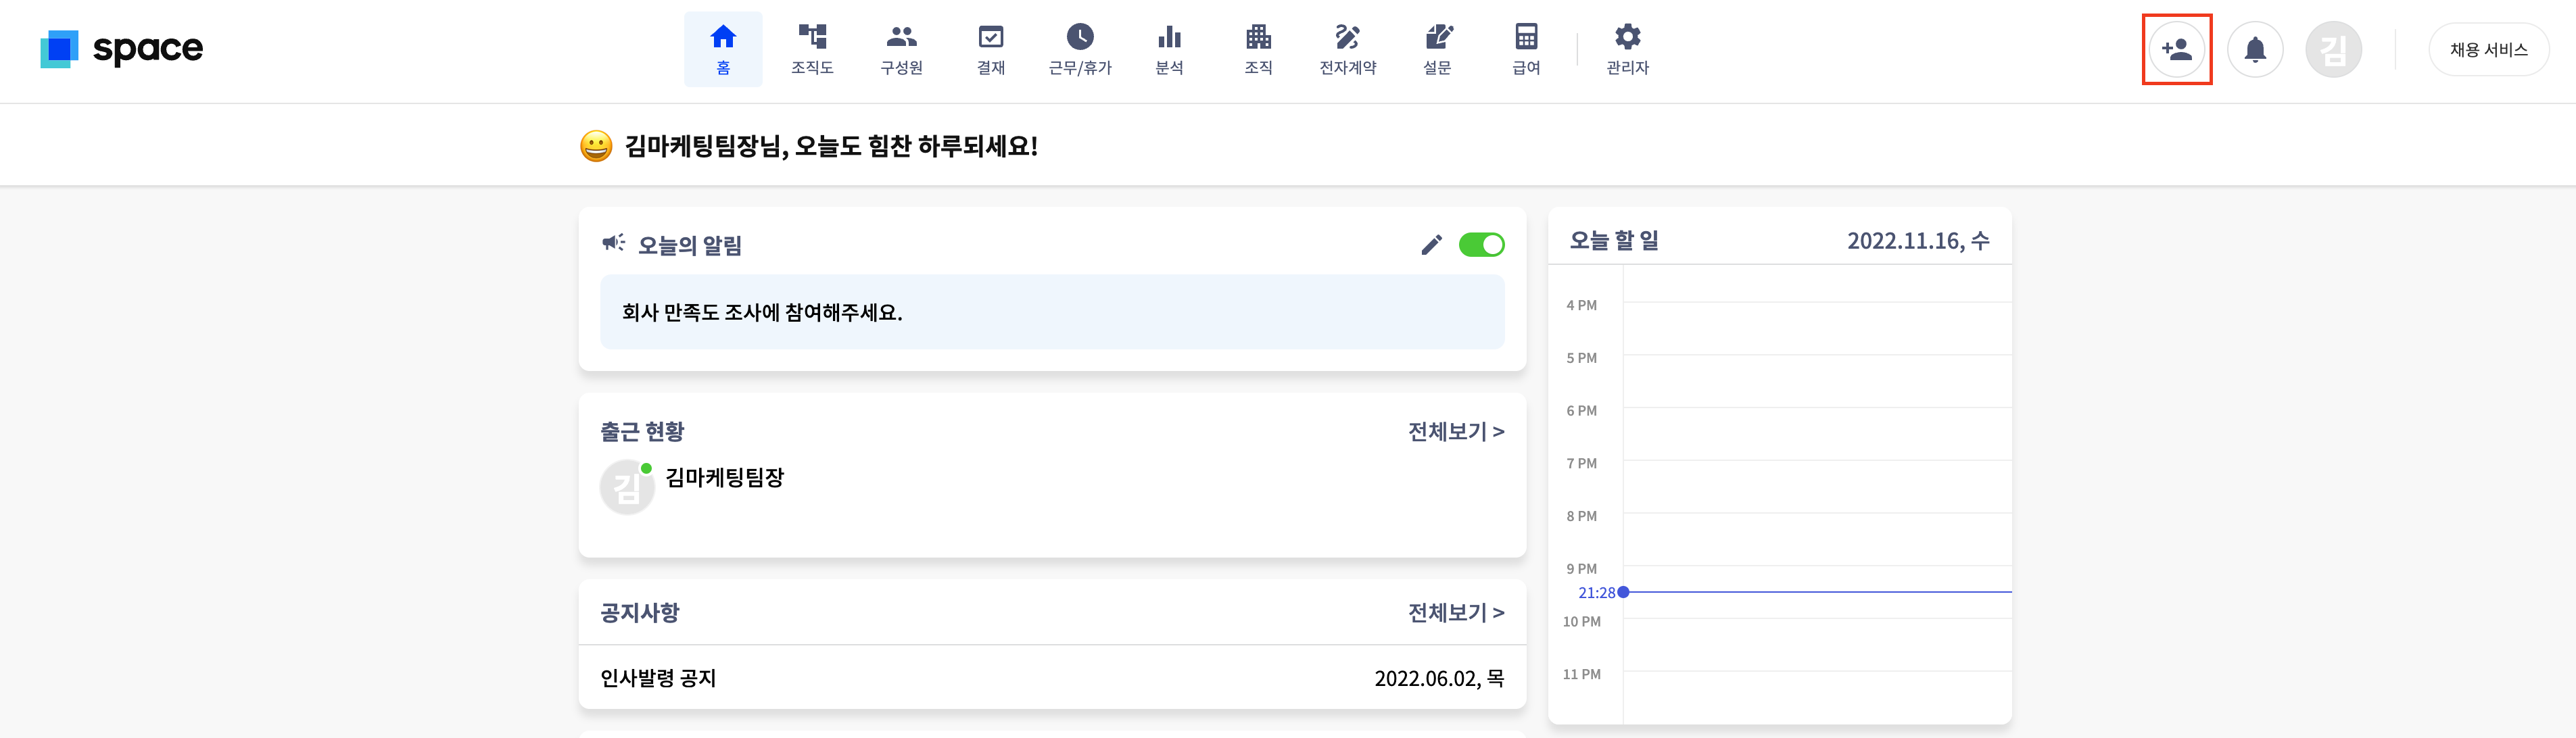Expand 출근 현황 via 전체보기
Screen dimensions: 2576x738
1455,432
